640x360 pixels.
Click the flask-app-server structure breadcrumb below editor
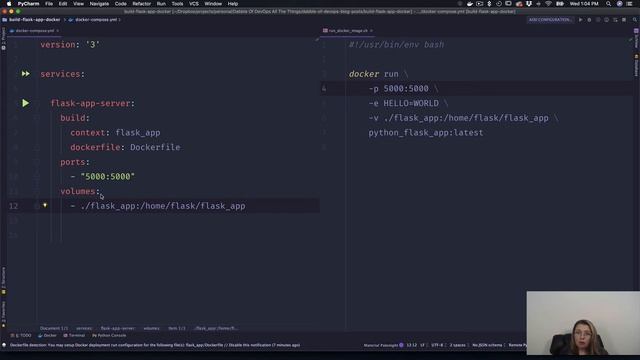[x=118, y=328]
